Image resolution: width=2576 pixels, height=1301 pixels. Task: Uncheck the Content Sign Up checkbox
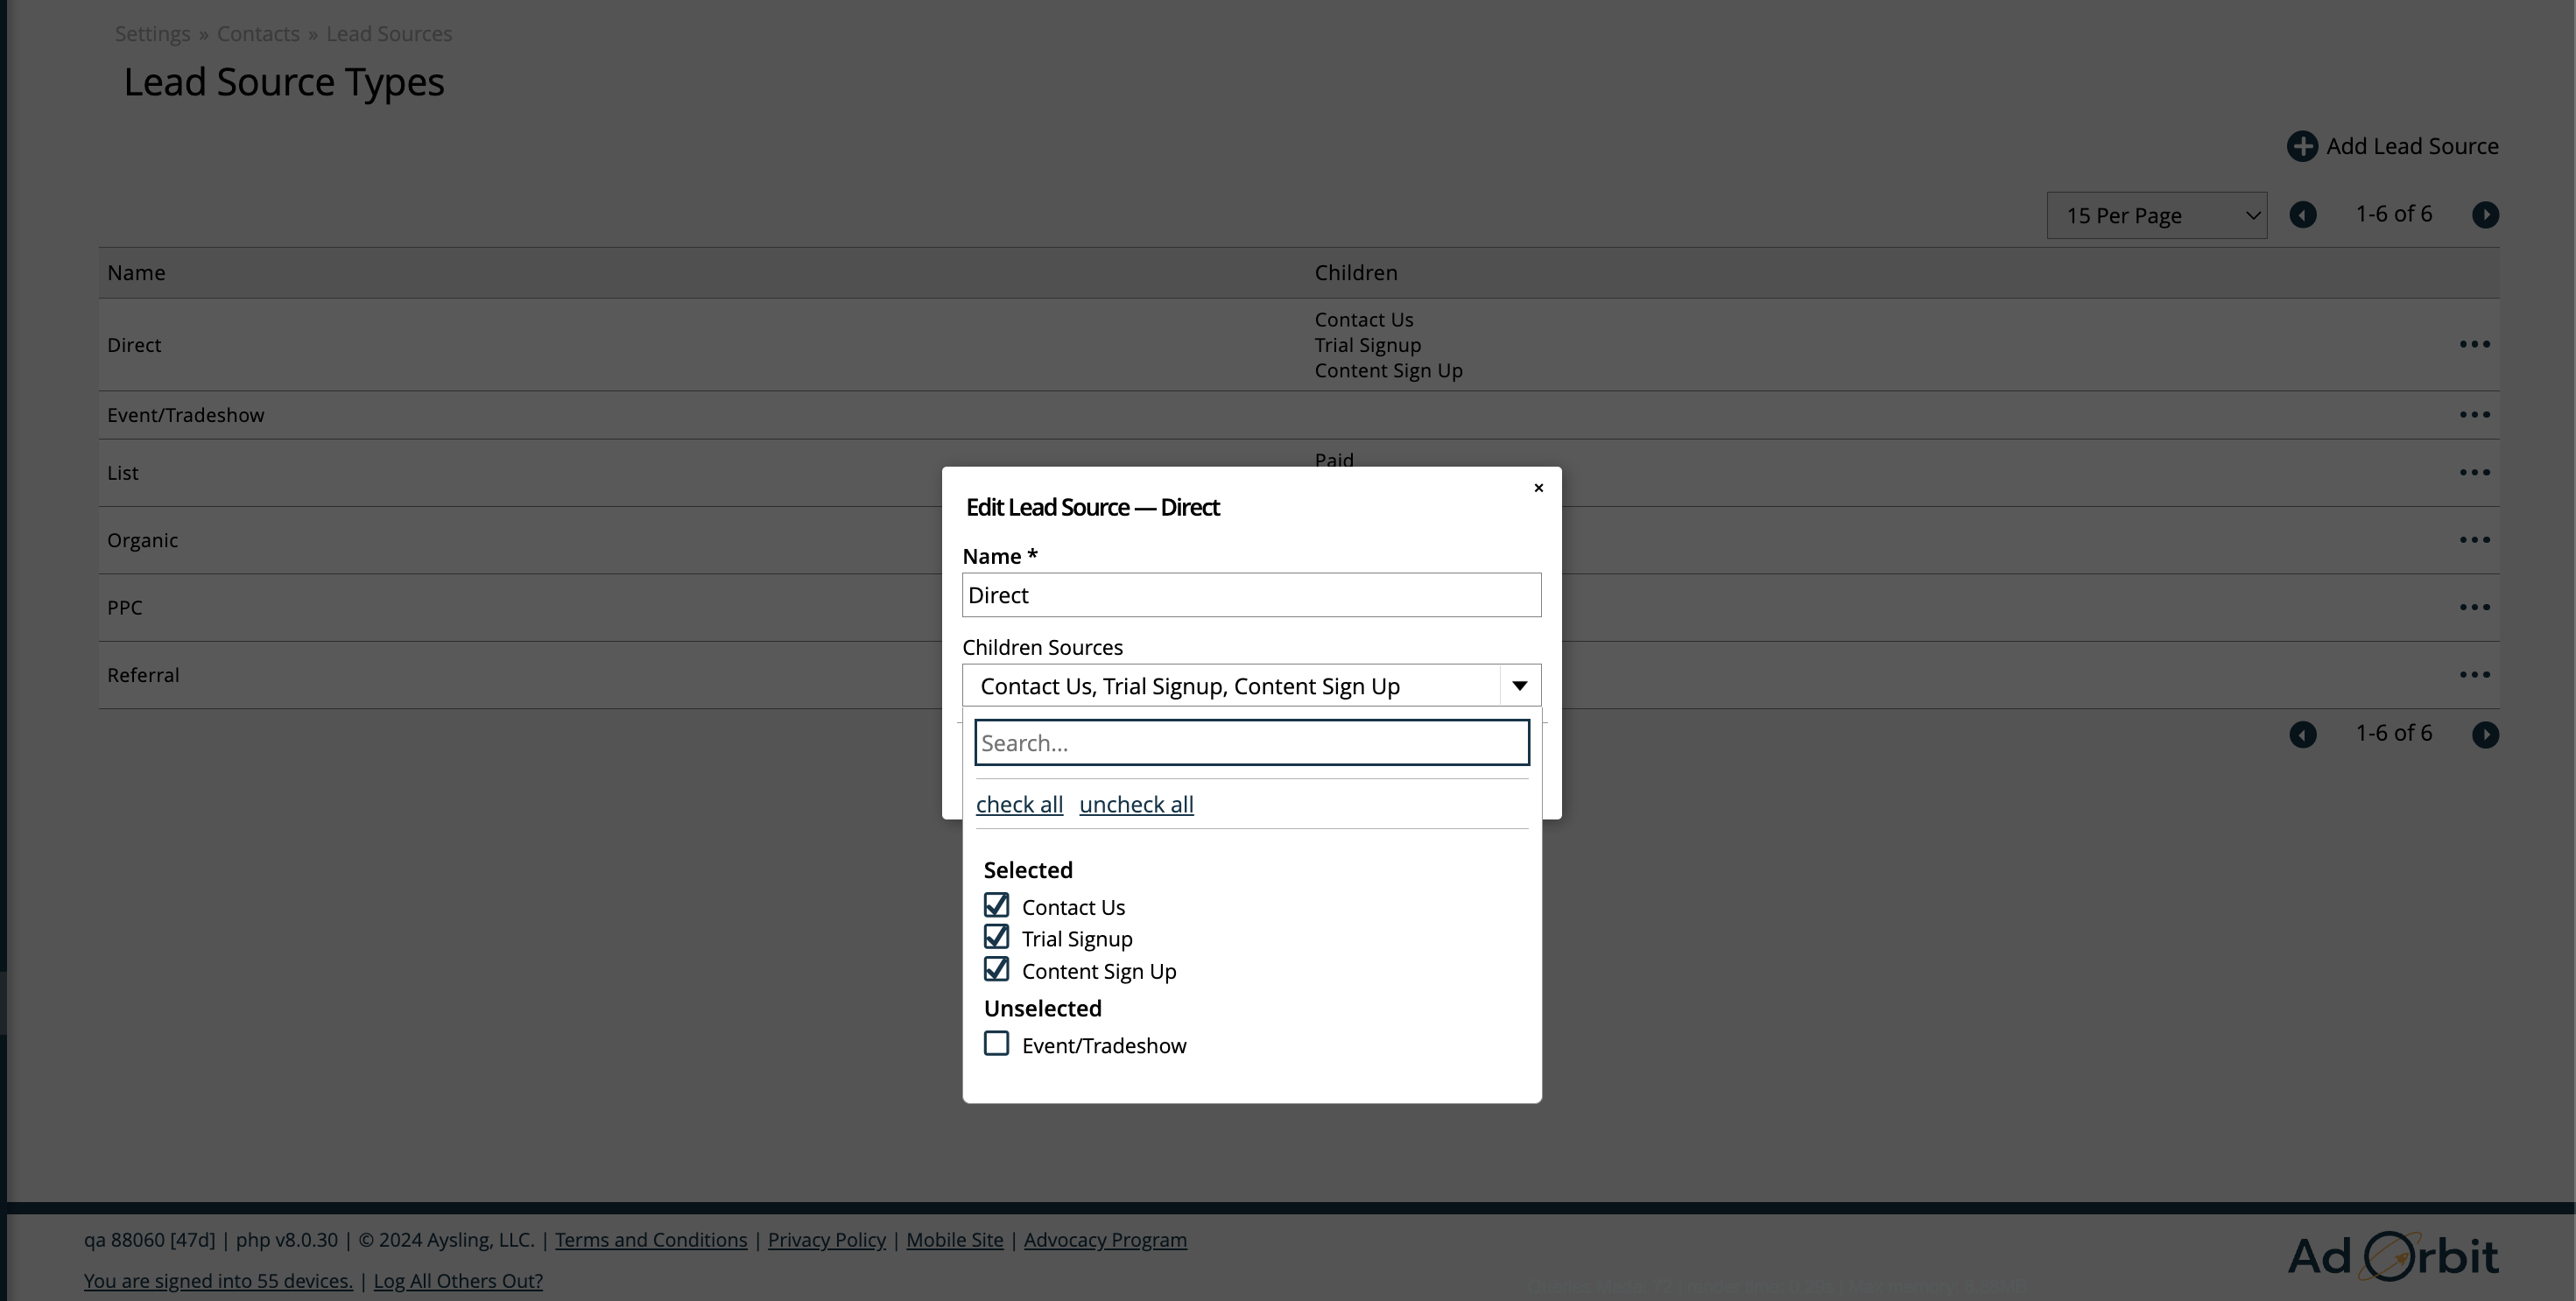point(996,970)
